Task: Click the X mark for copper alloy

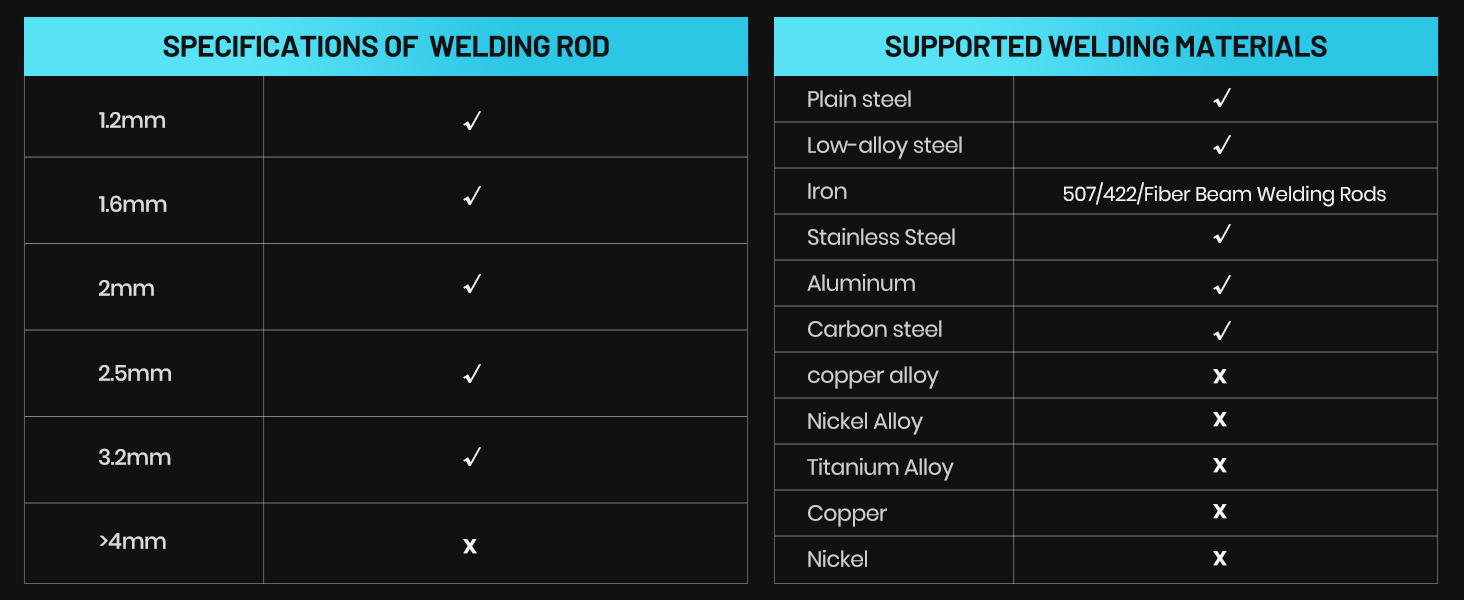Action: coord(1220,376)
